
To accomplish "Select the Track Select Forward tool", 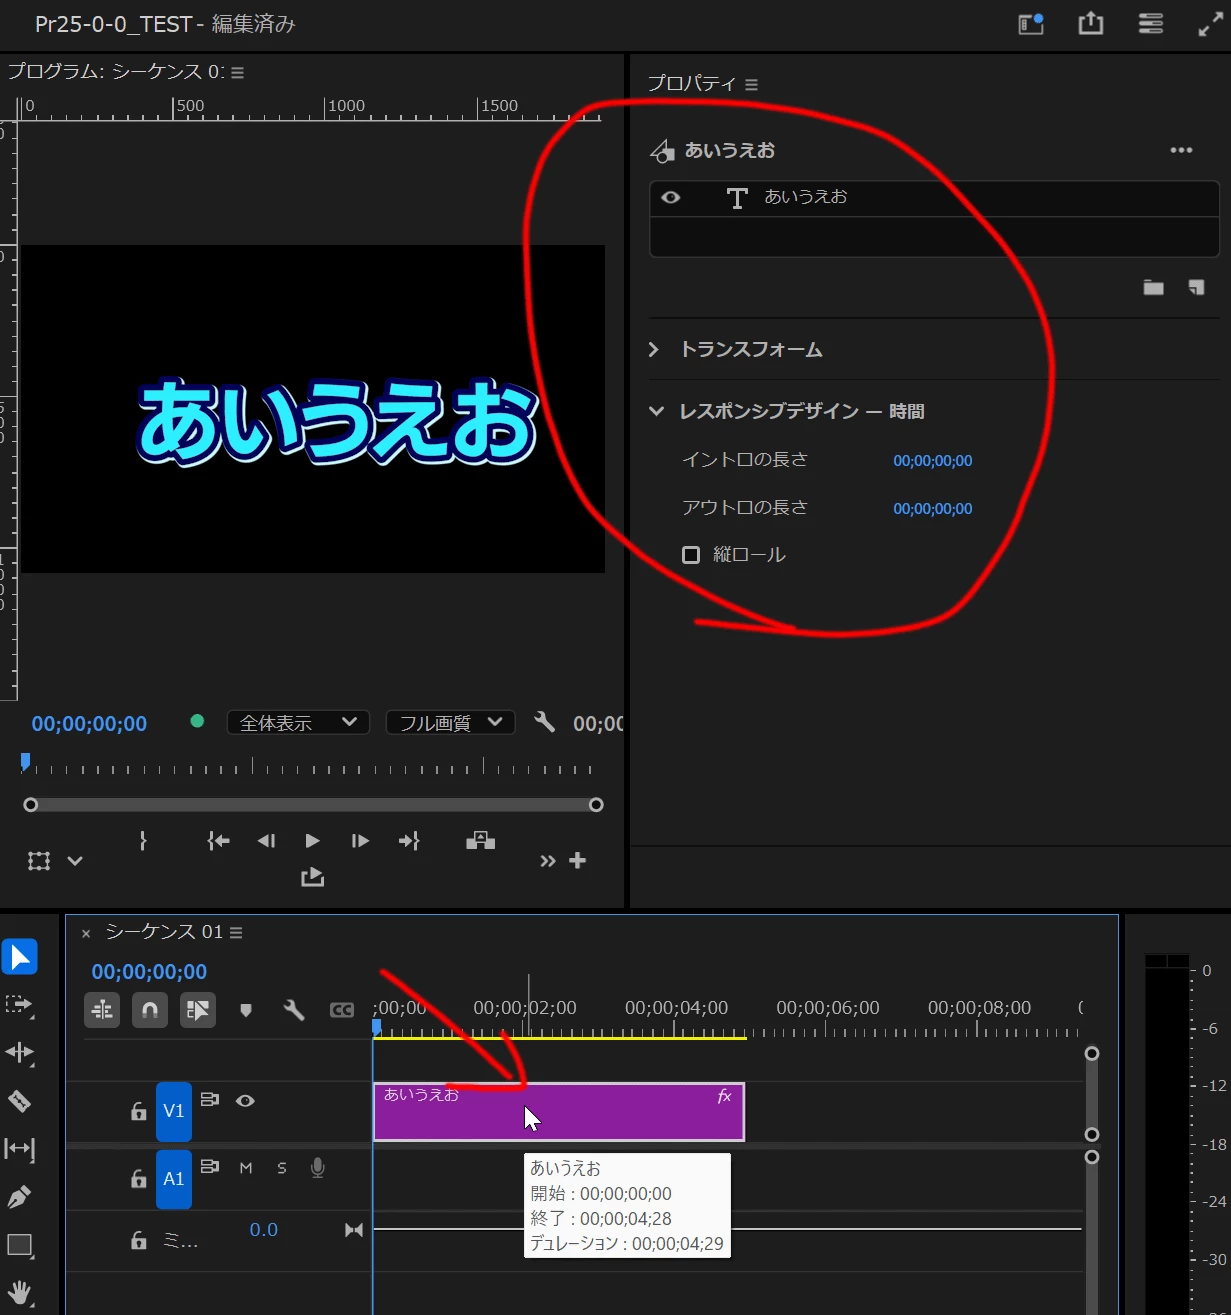I will point(19,1005).
